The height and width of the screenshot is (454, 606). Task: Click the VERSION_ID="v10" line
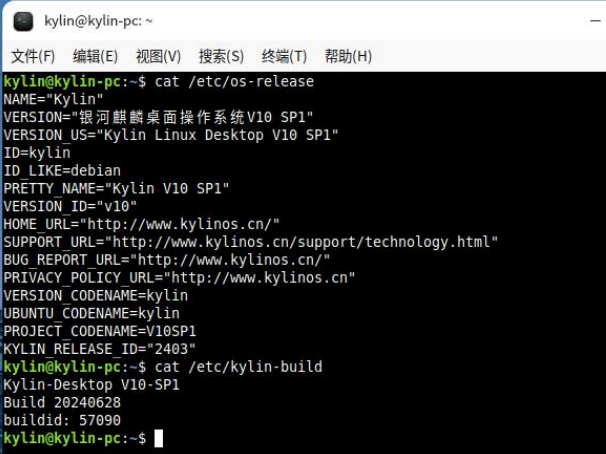click(x=70, y=206)
